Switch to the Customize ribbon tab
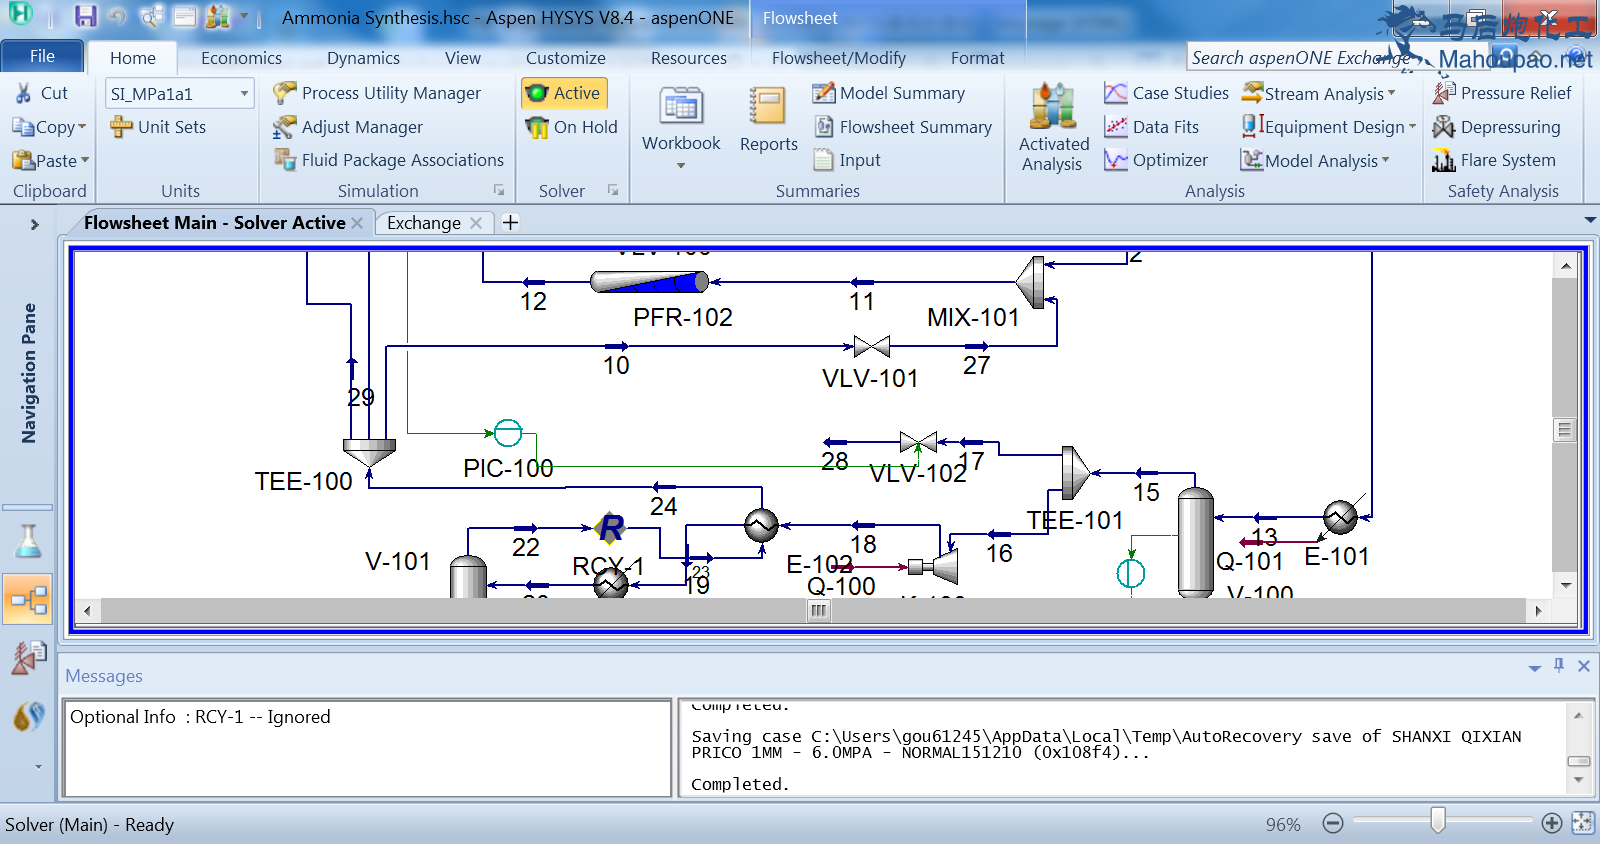This screenshot has width=1600, height=844. pos(566,58)
